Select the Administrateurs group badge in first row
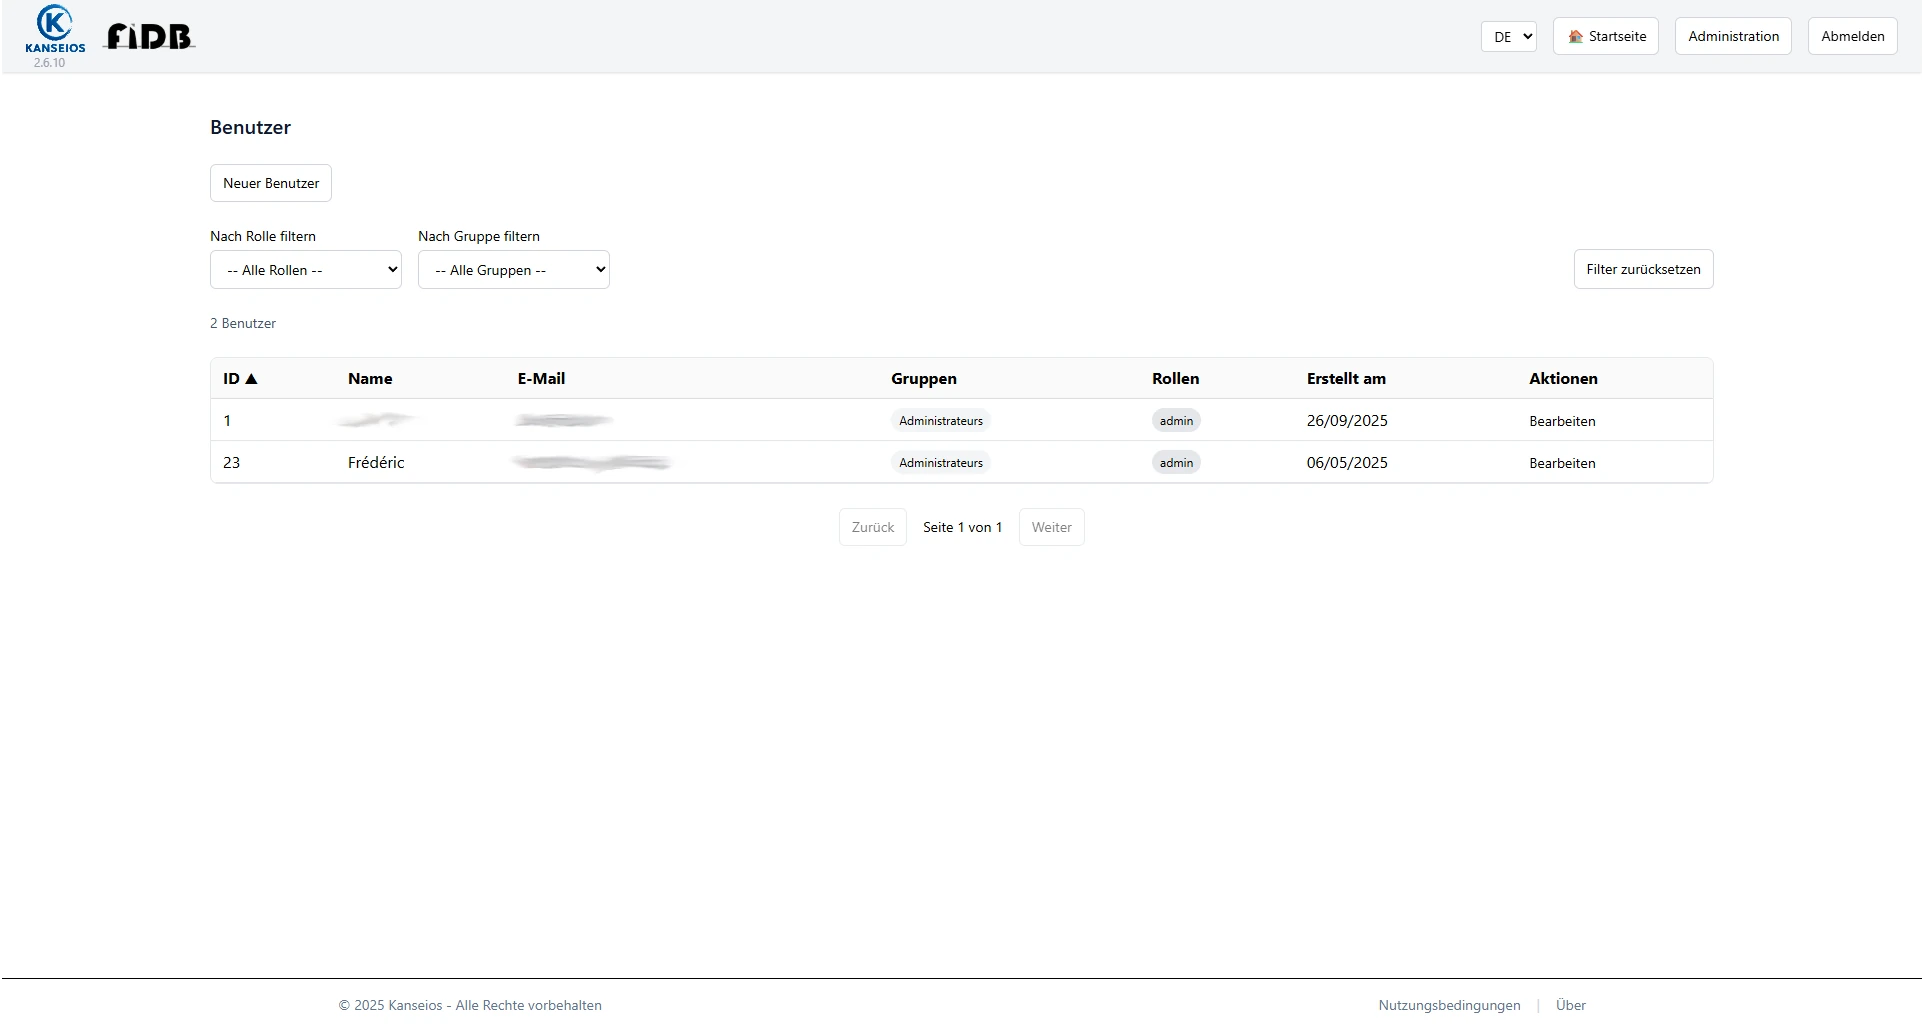The height and width of the screenshot is (1033, 1924). [940, 420]
